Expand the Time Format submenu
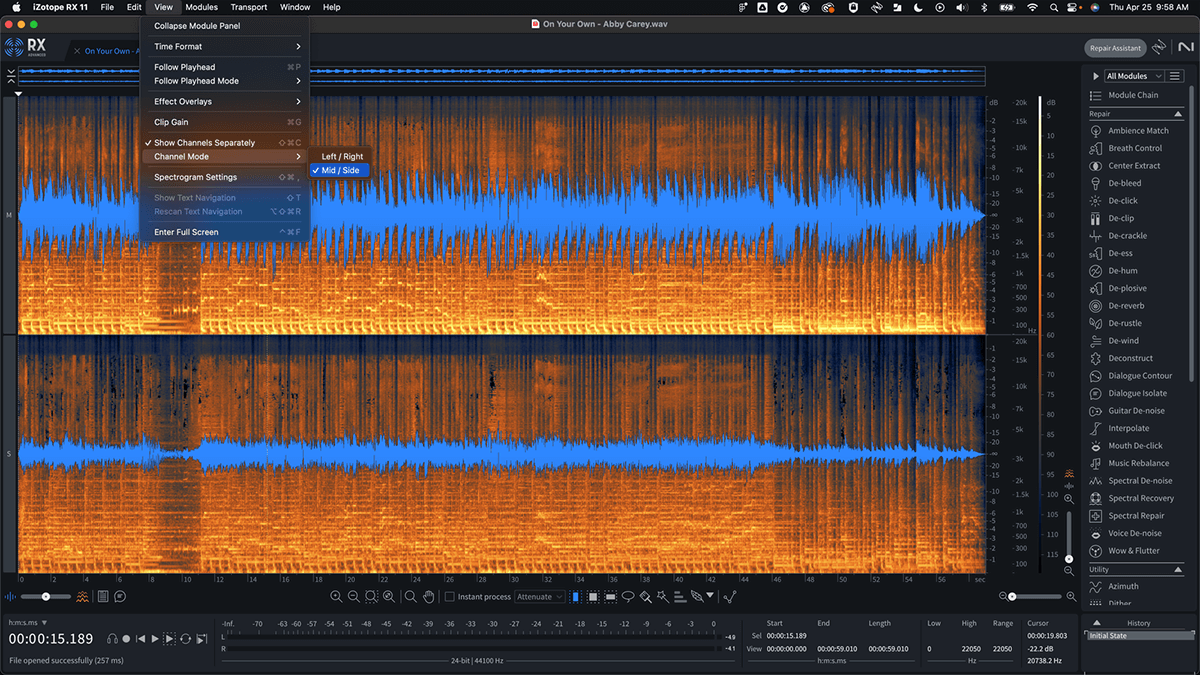The height and width of the screenshot is (675, 1200). click(x=225, y=47)
